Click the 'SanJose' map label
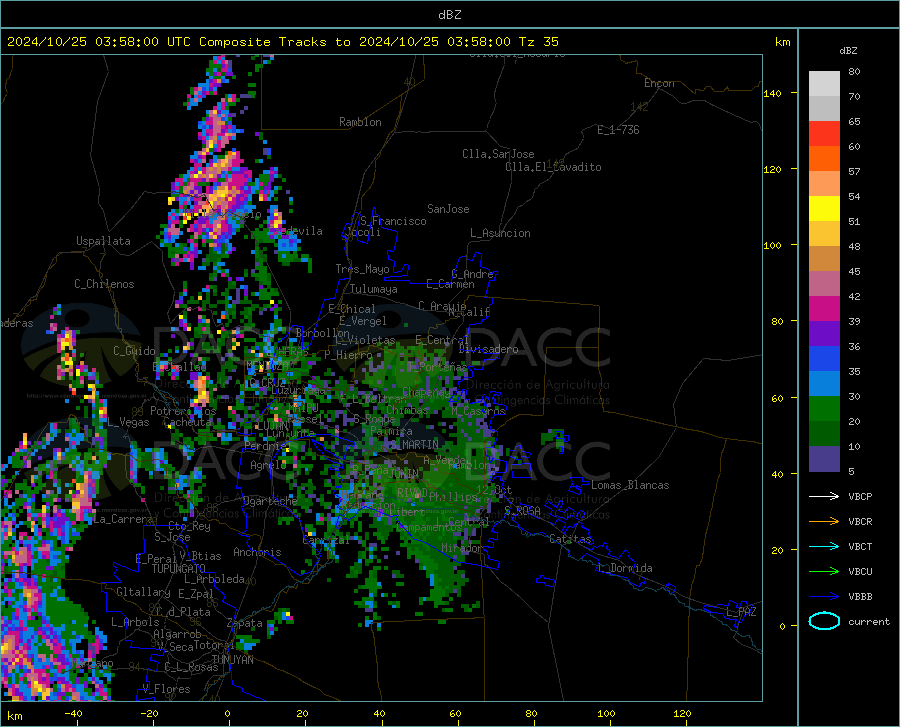 [x=448, y=209]
